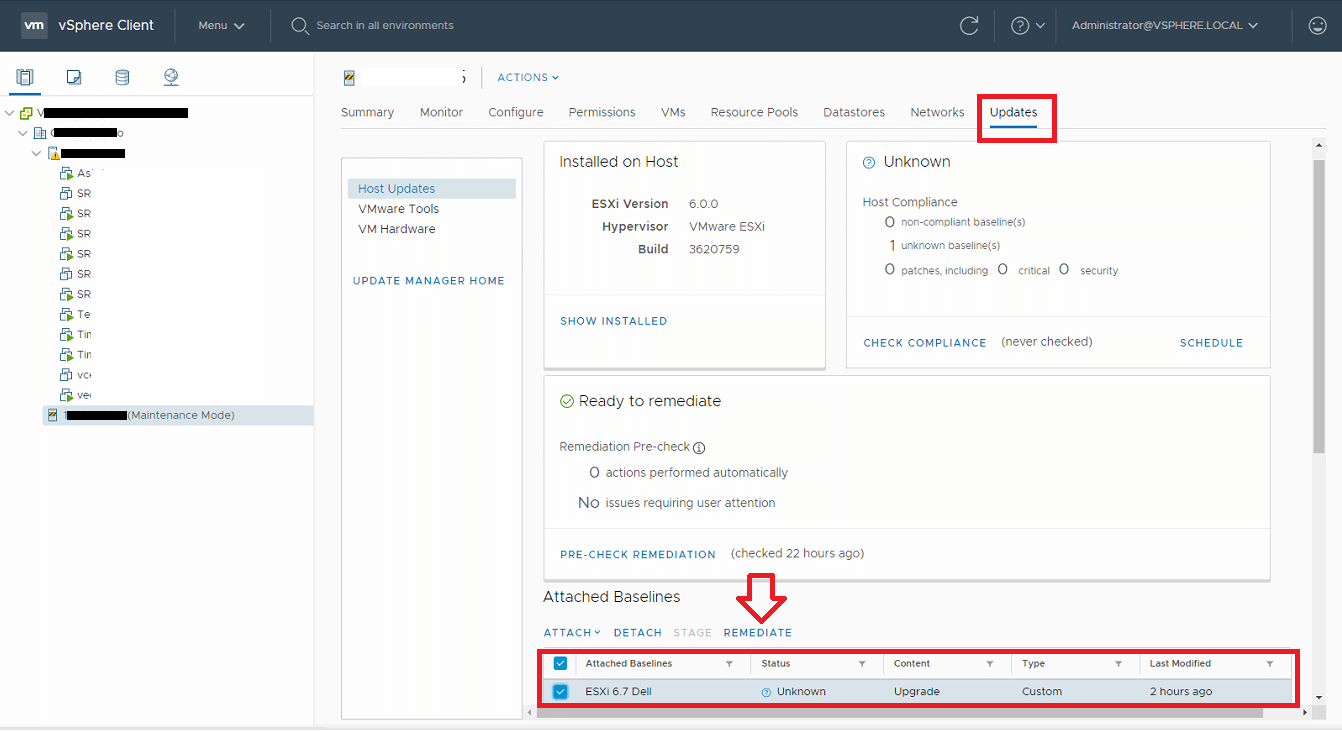
Task: Open the VMs tab
Action: (673, 113)
